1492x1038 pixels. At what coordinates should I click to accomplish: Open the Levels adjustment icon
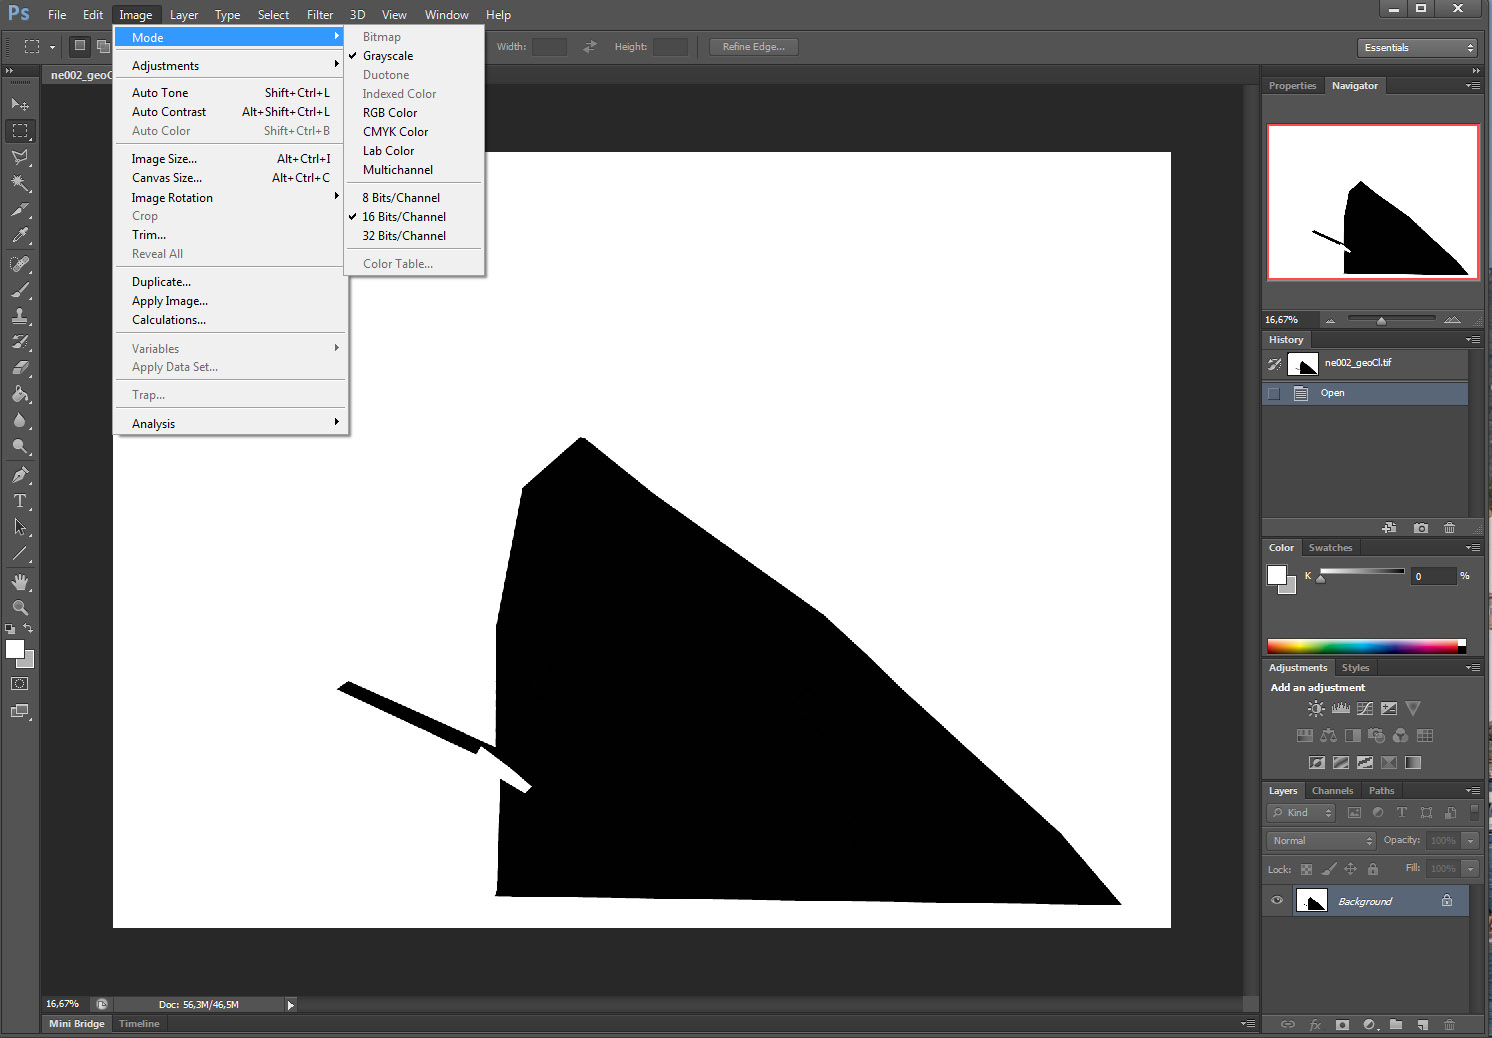(x=1341, y=708)
